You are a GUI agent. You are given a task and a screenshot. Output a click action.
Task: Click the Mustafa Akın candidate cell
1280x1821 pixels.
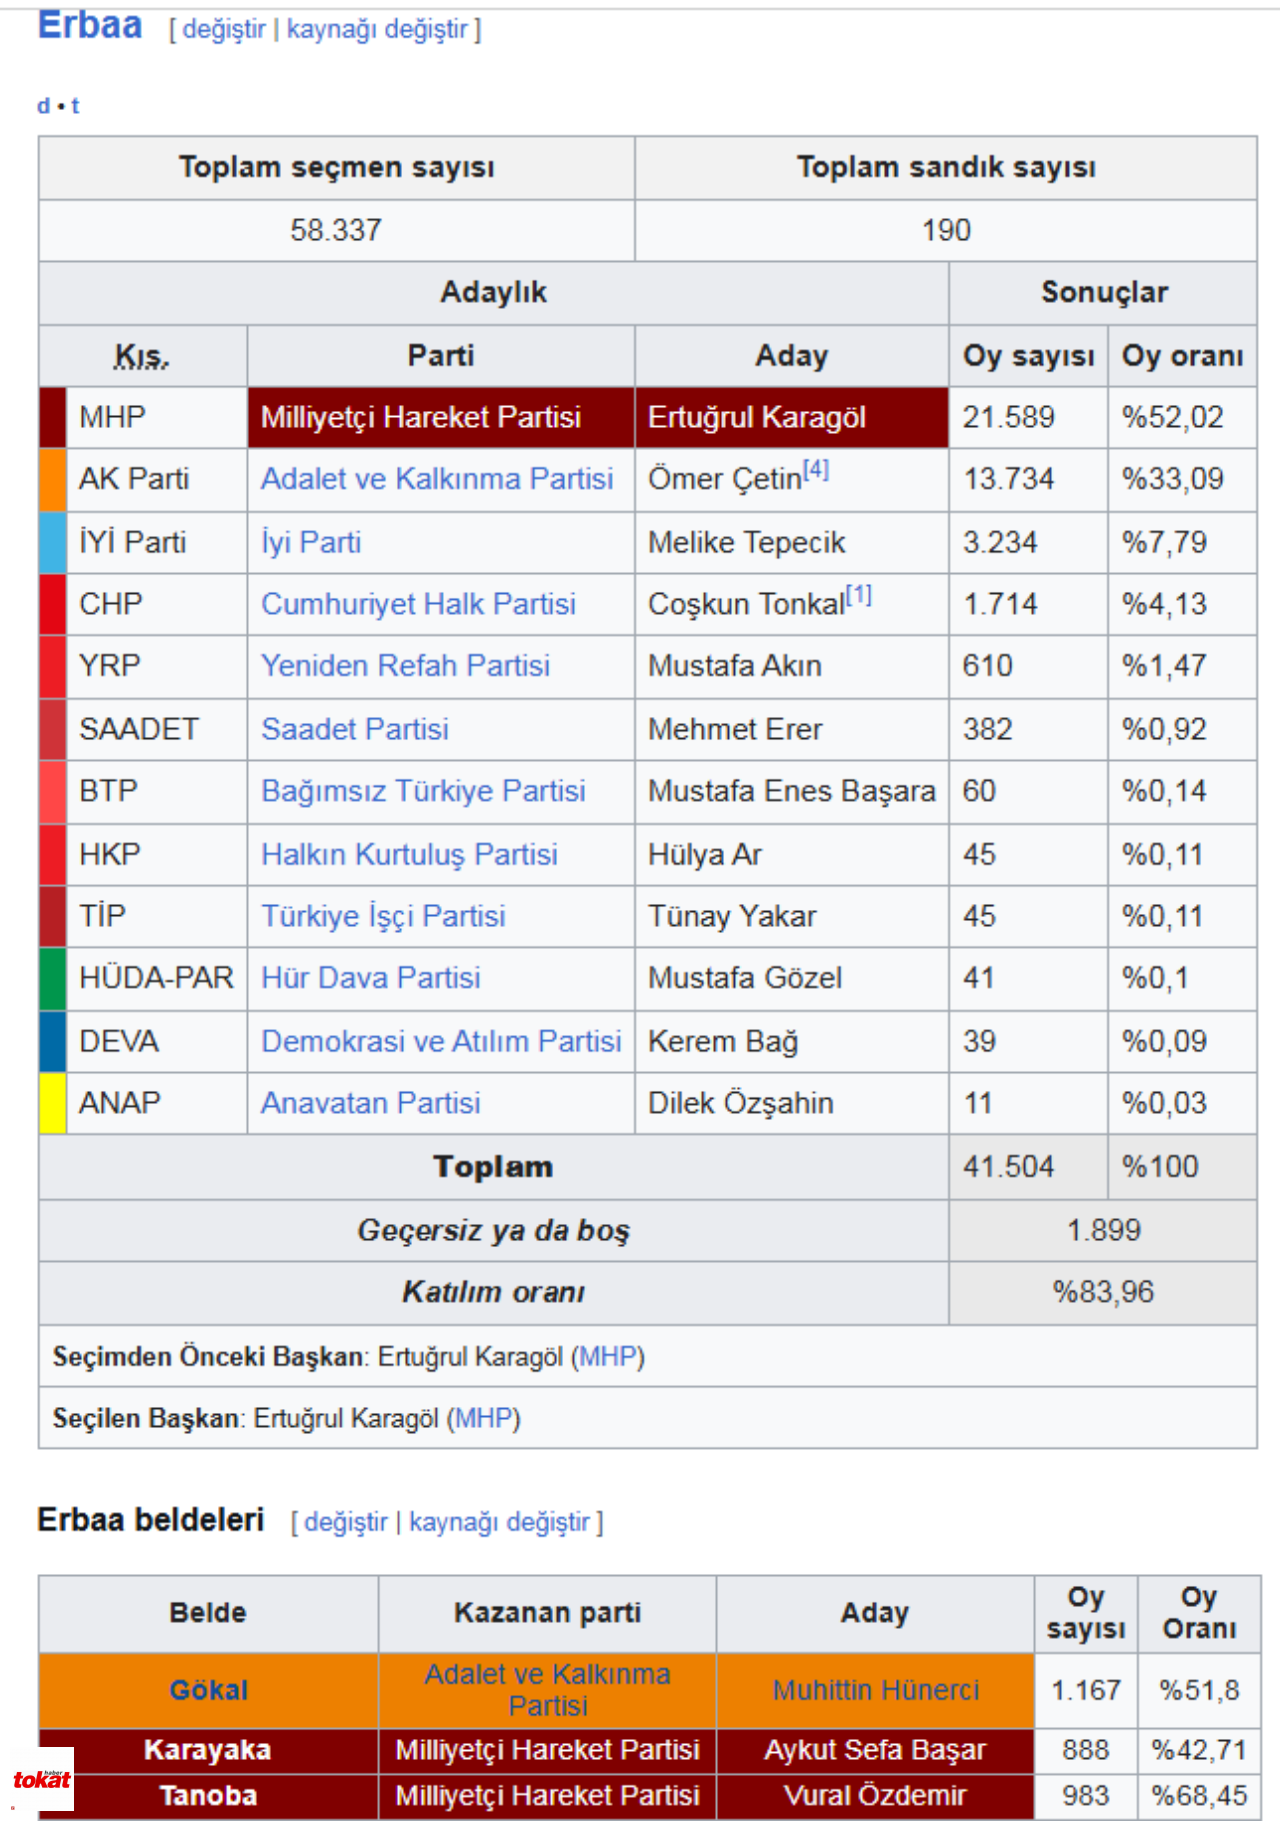pos(791,666)
